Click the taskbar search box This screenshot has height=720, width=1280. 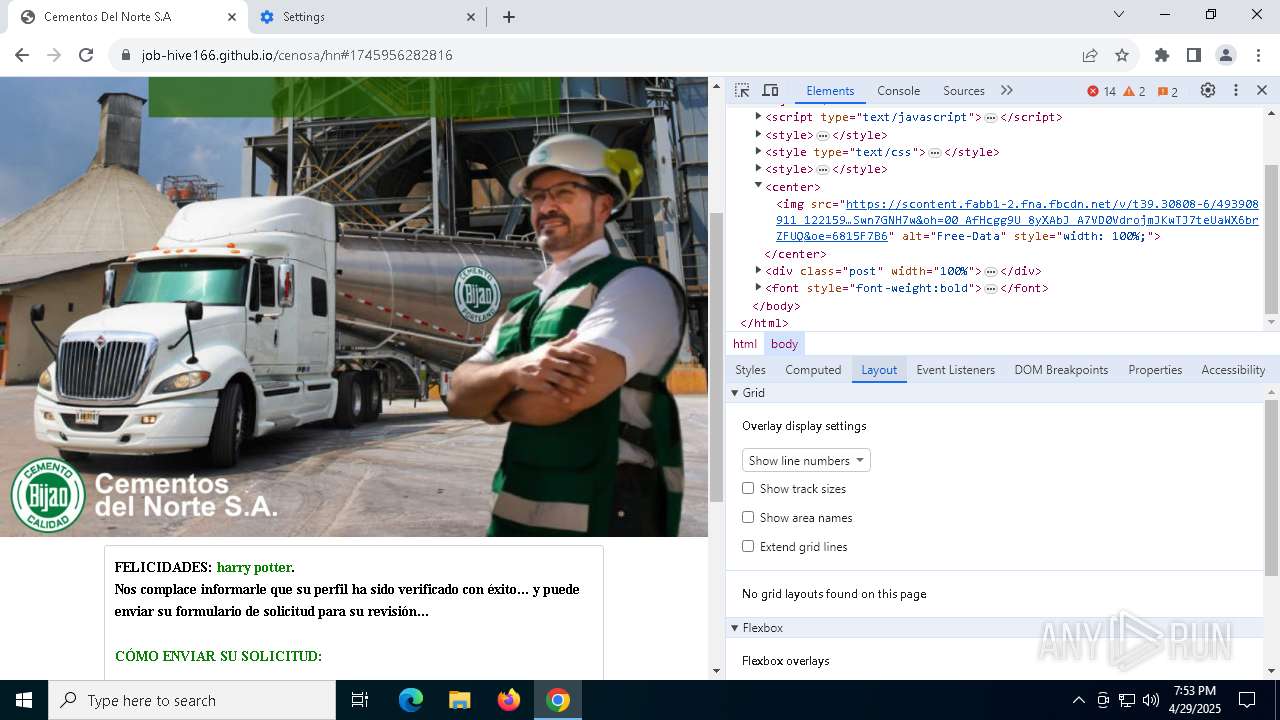coord(192,700)
